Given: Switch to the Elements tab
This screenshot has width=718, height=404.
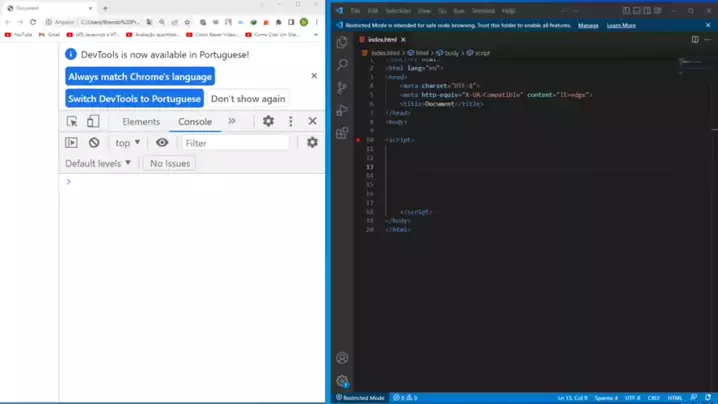Looking at the screenshot, I should [141, 122].
